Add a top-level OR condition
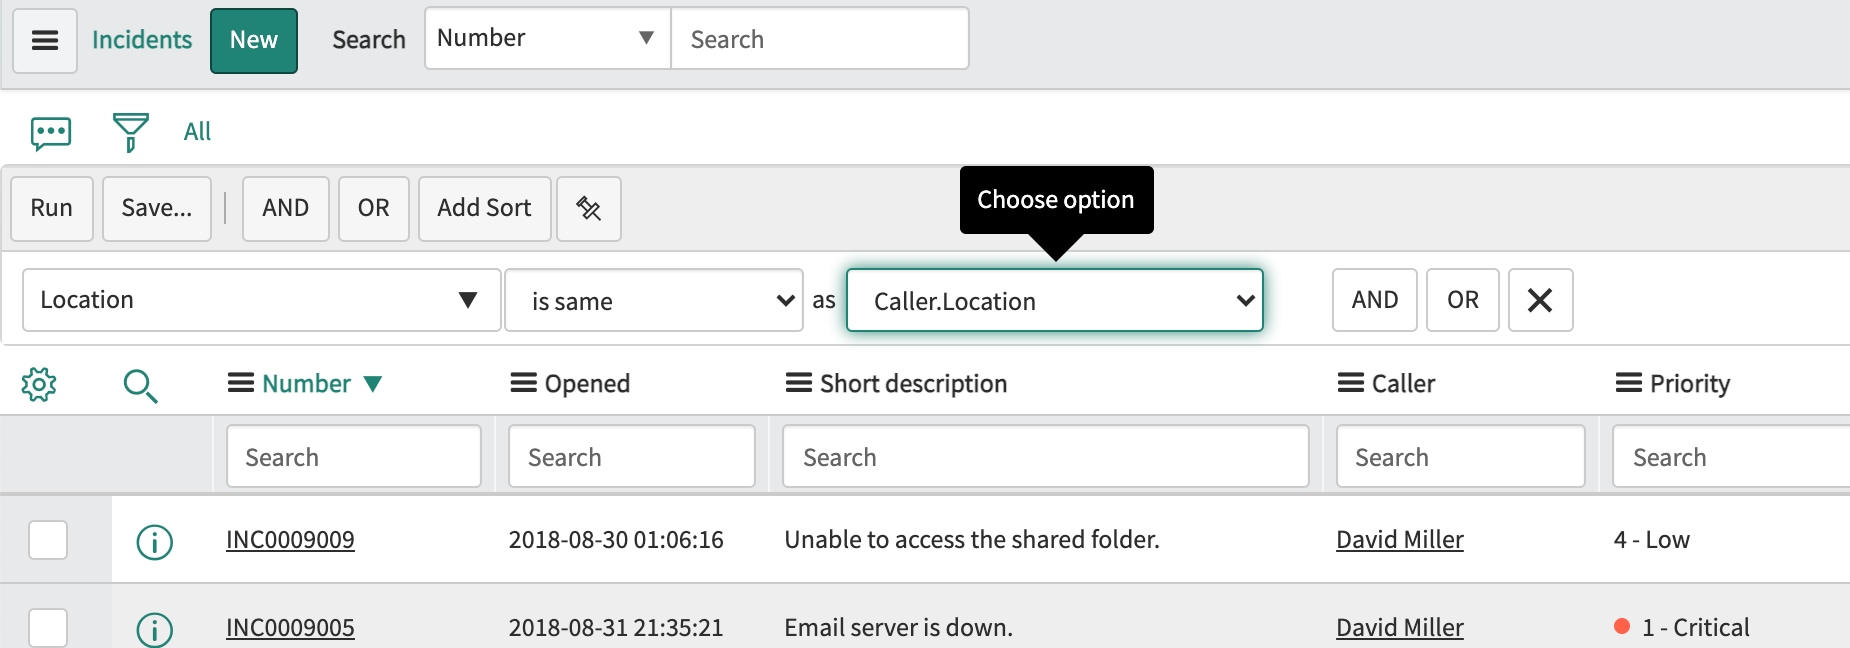Viewport: 1850px width, 648px height. pos(374,208)
